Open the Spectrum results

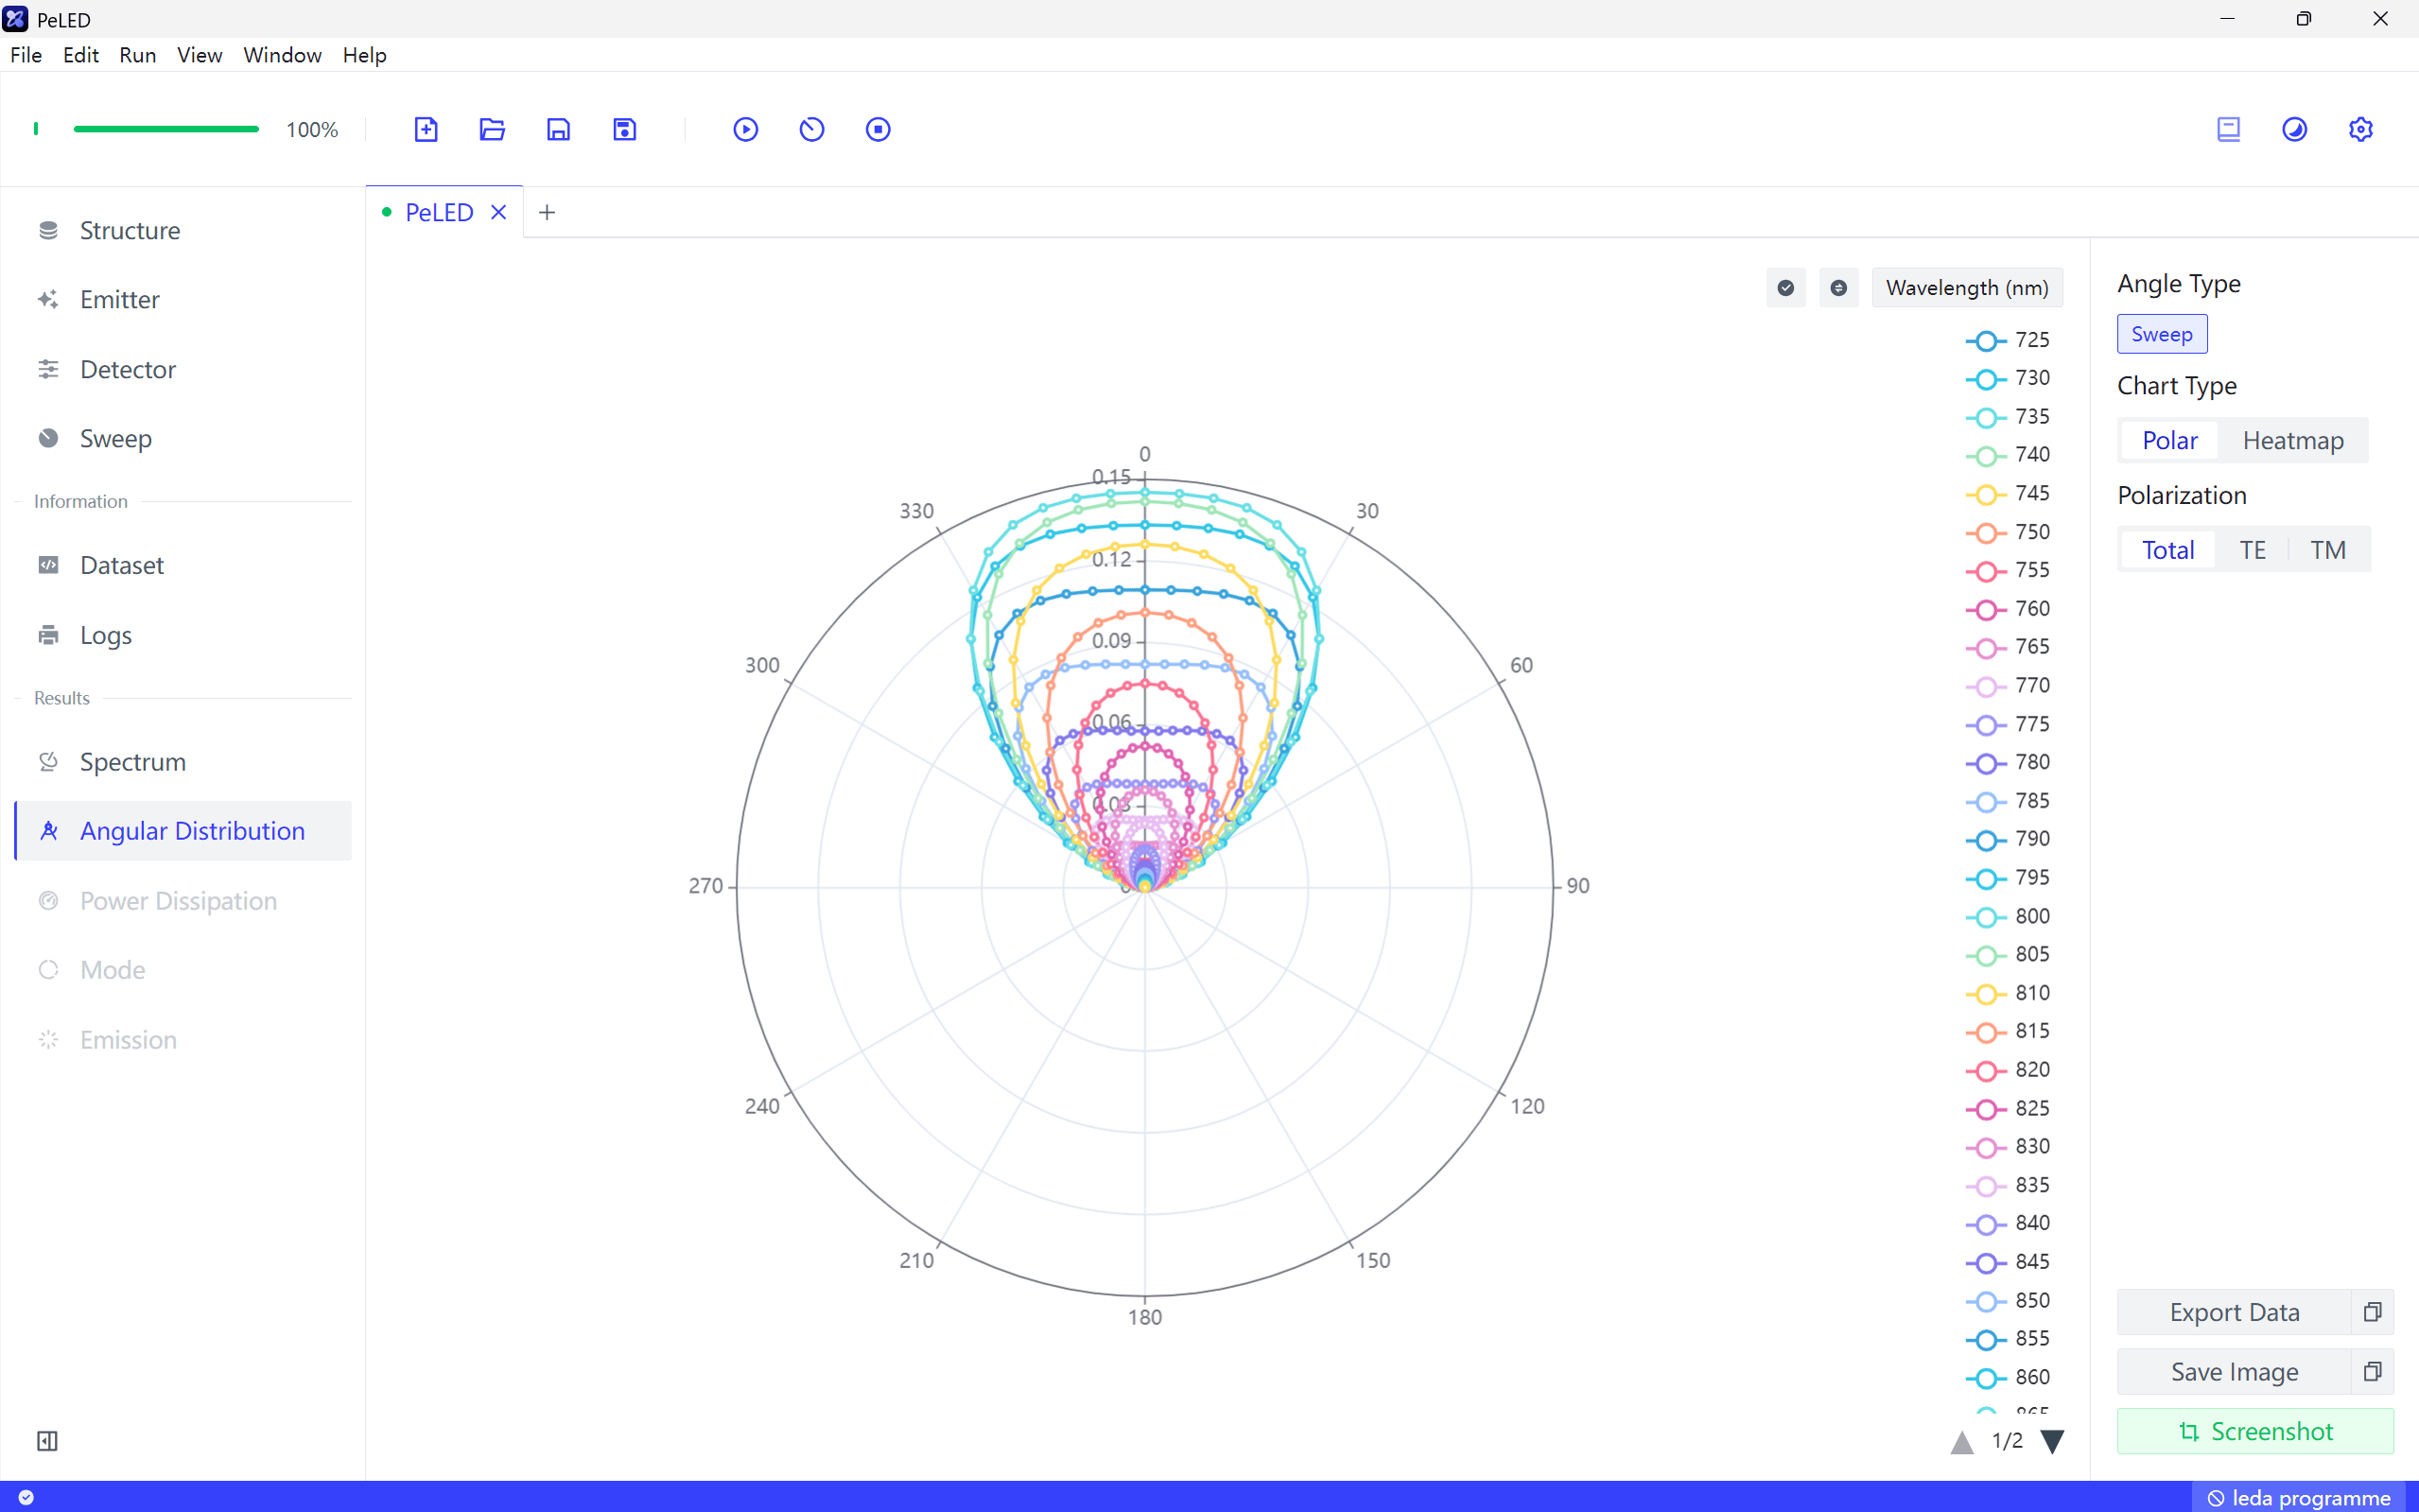[183, 762]
